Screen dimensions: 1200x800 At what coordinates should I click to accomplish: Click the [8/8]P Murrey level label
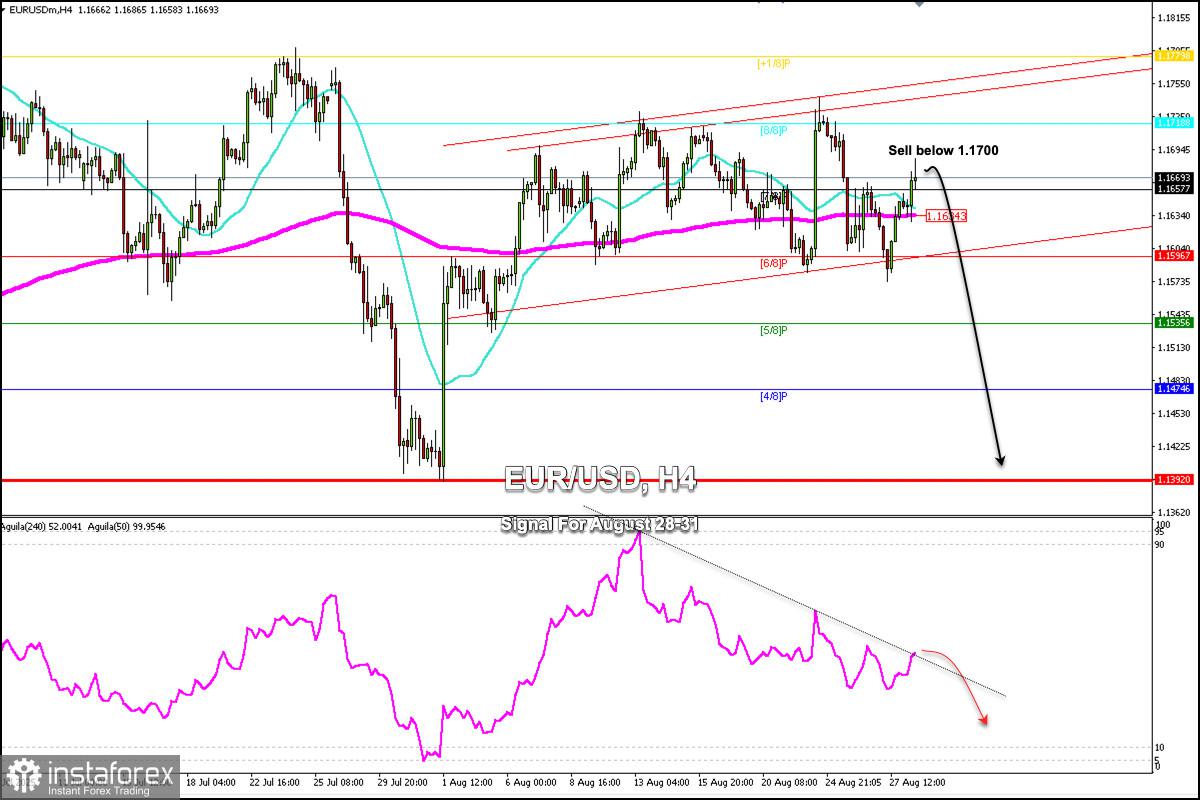point(772,130)
